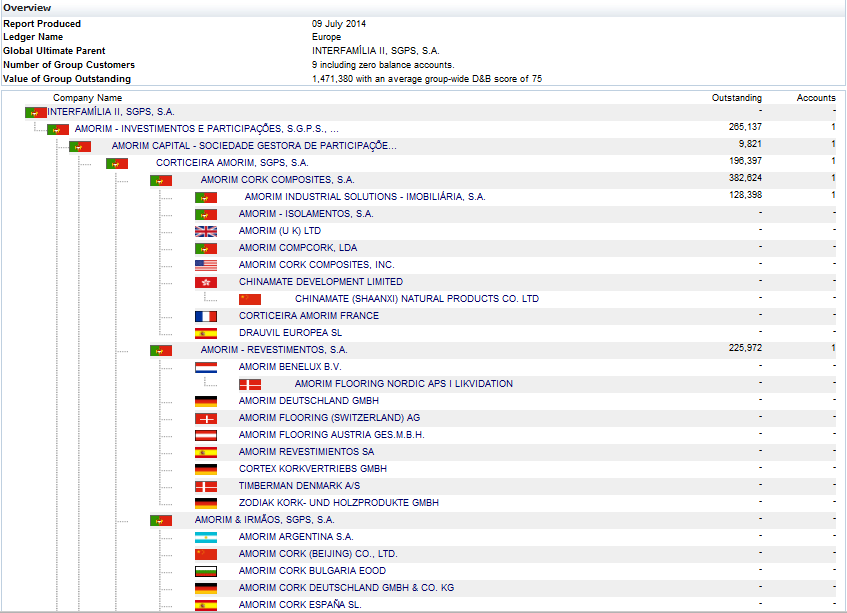Select TIMBERMAN DENMARK A/S entry
The width and height of the screenshot is (847, 613).
pos(299,486)
